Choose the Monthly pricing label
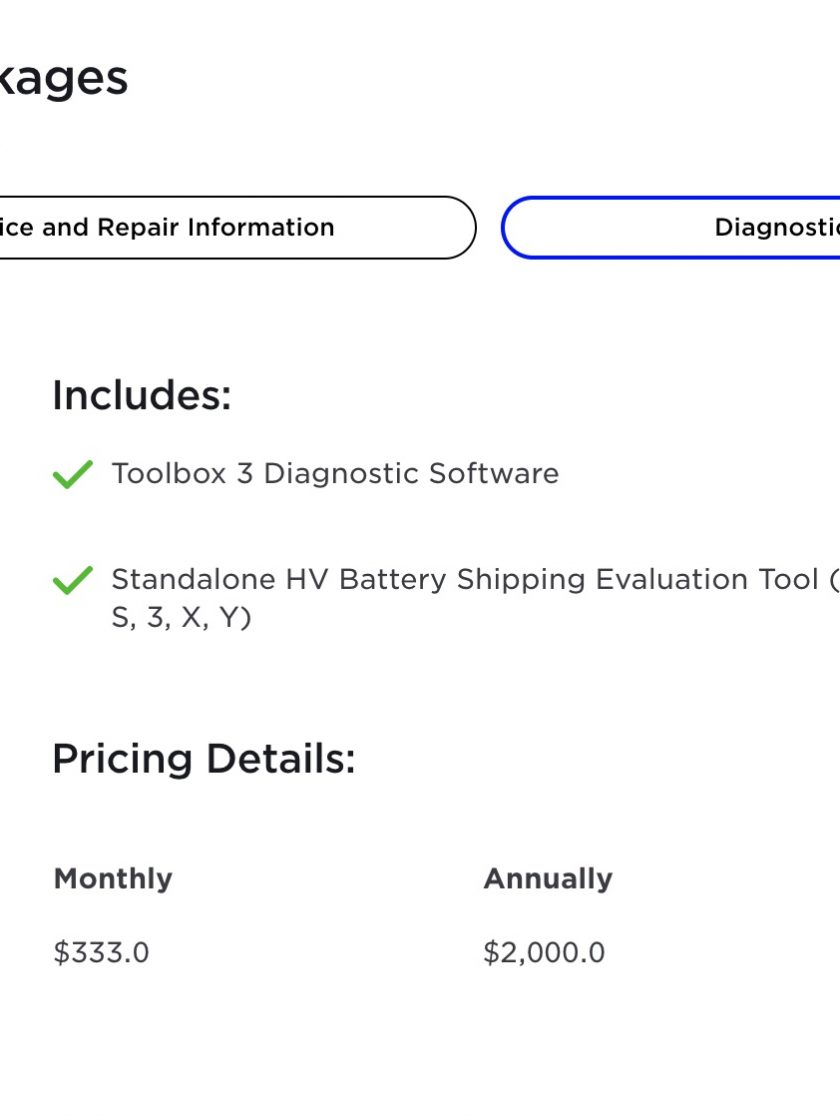 [113, 879]
